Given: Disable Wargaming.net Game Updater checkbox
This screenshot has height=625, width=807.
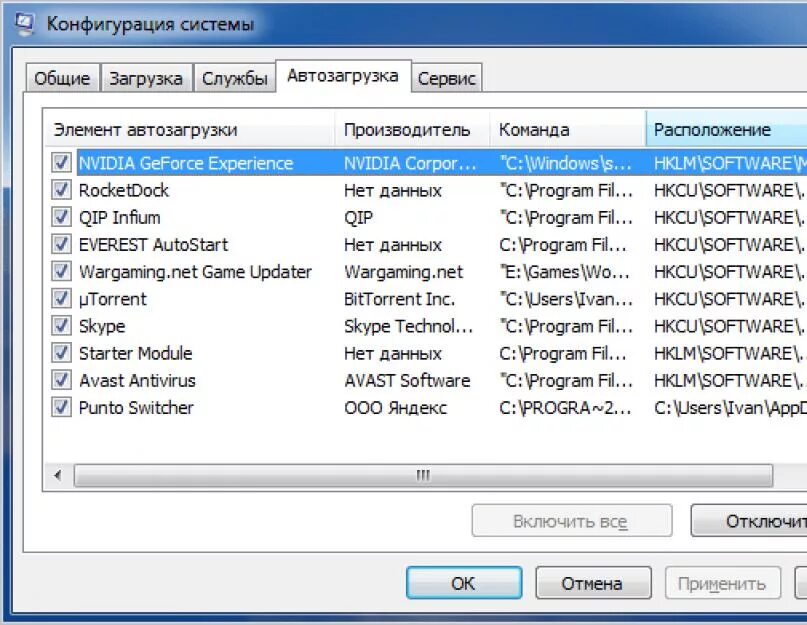Looking at the screenshot, I should point(61,271).
